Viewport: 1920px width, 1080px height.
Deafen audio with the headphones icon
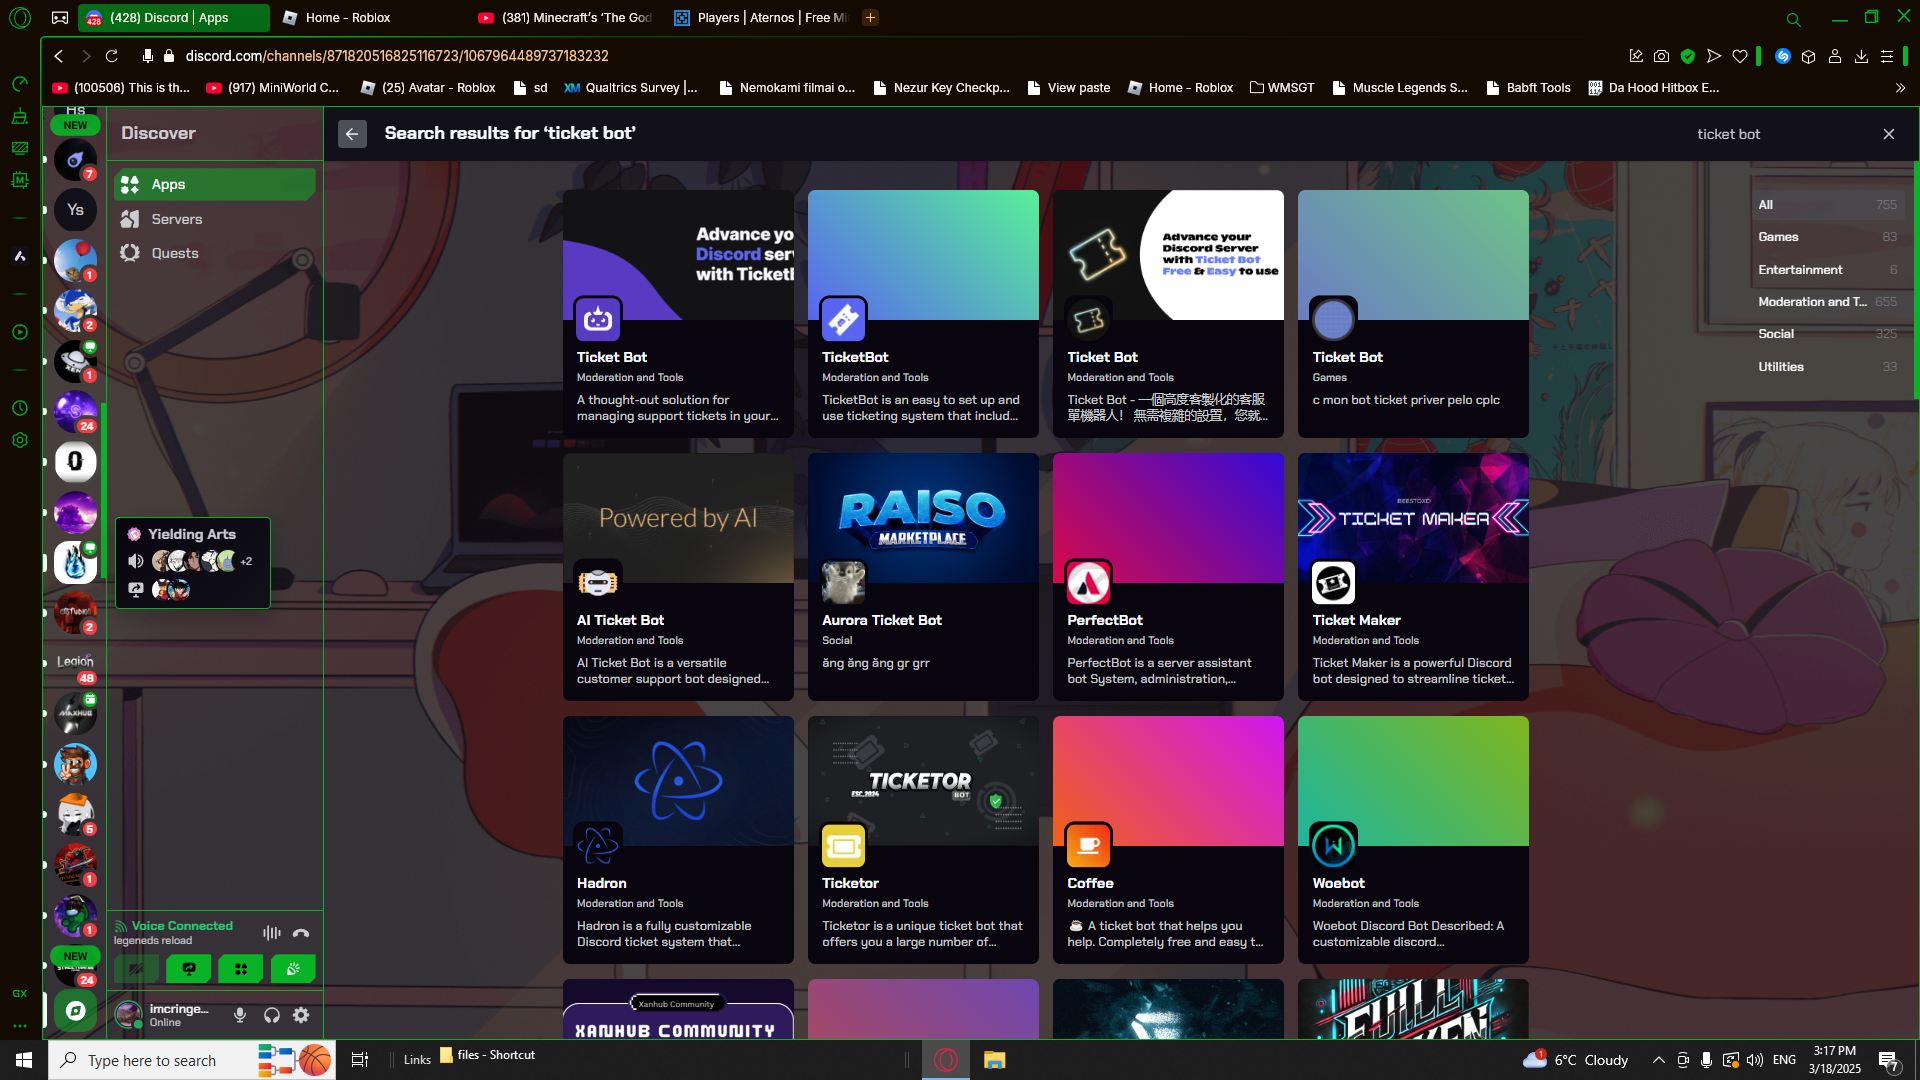271,1015
